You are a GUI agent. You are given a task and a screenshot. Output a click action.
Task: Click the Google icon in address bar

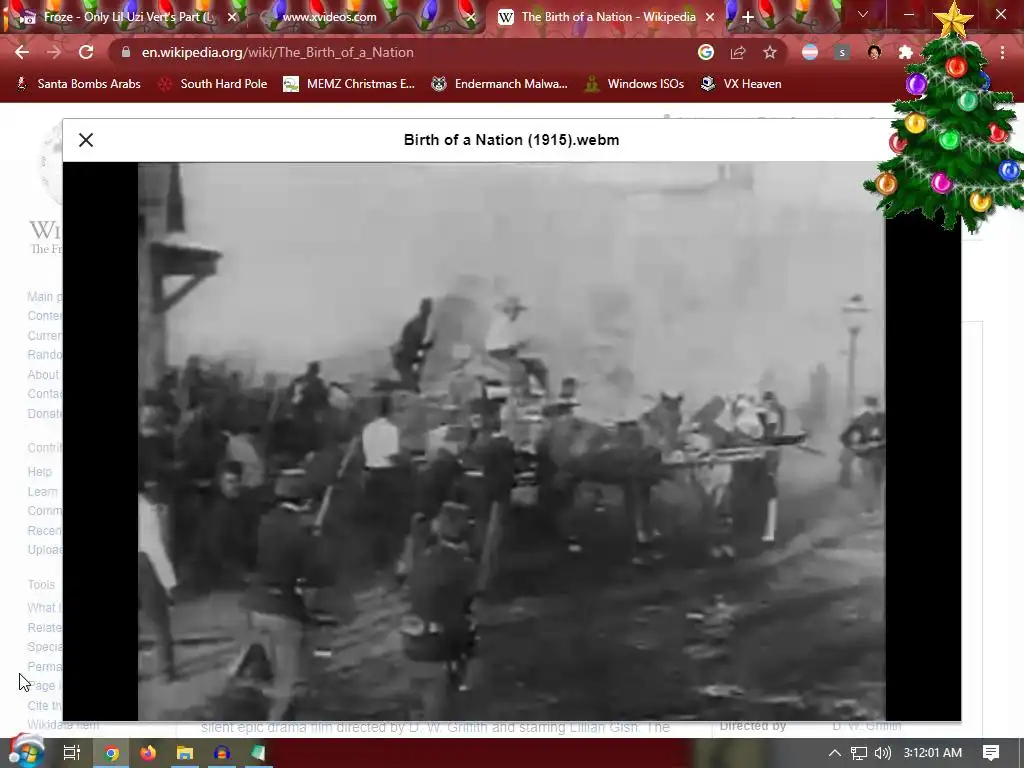coord(705,52)
